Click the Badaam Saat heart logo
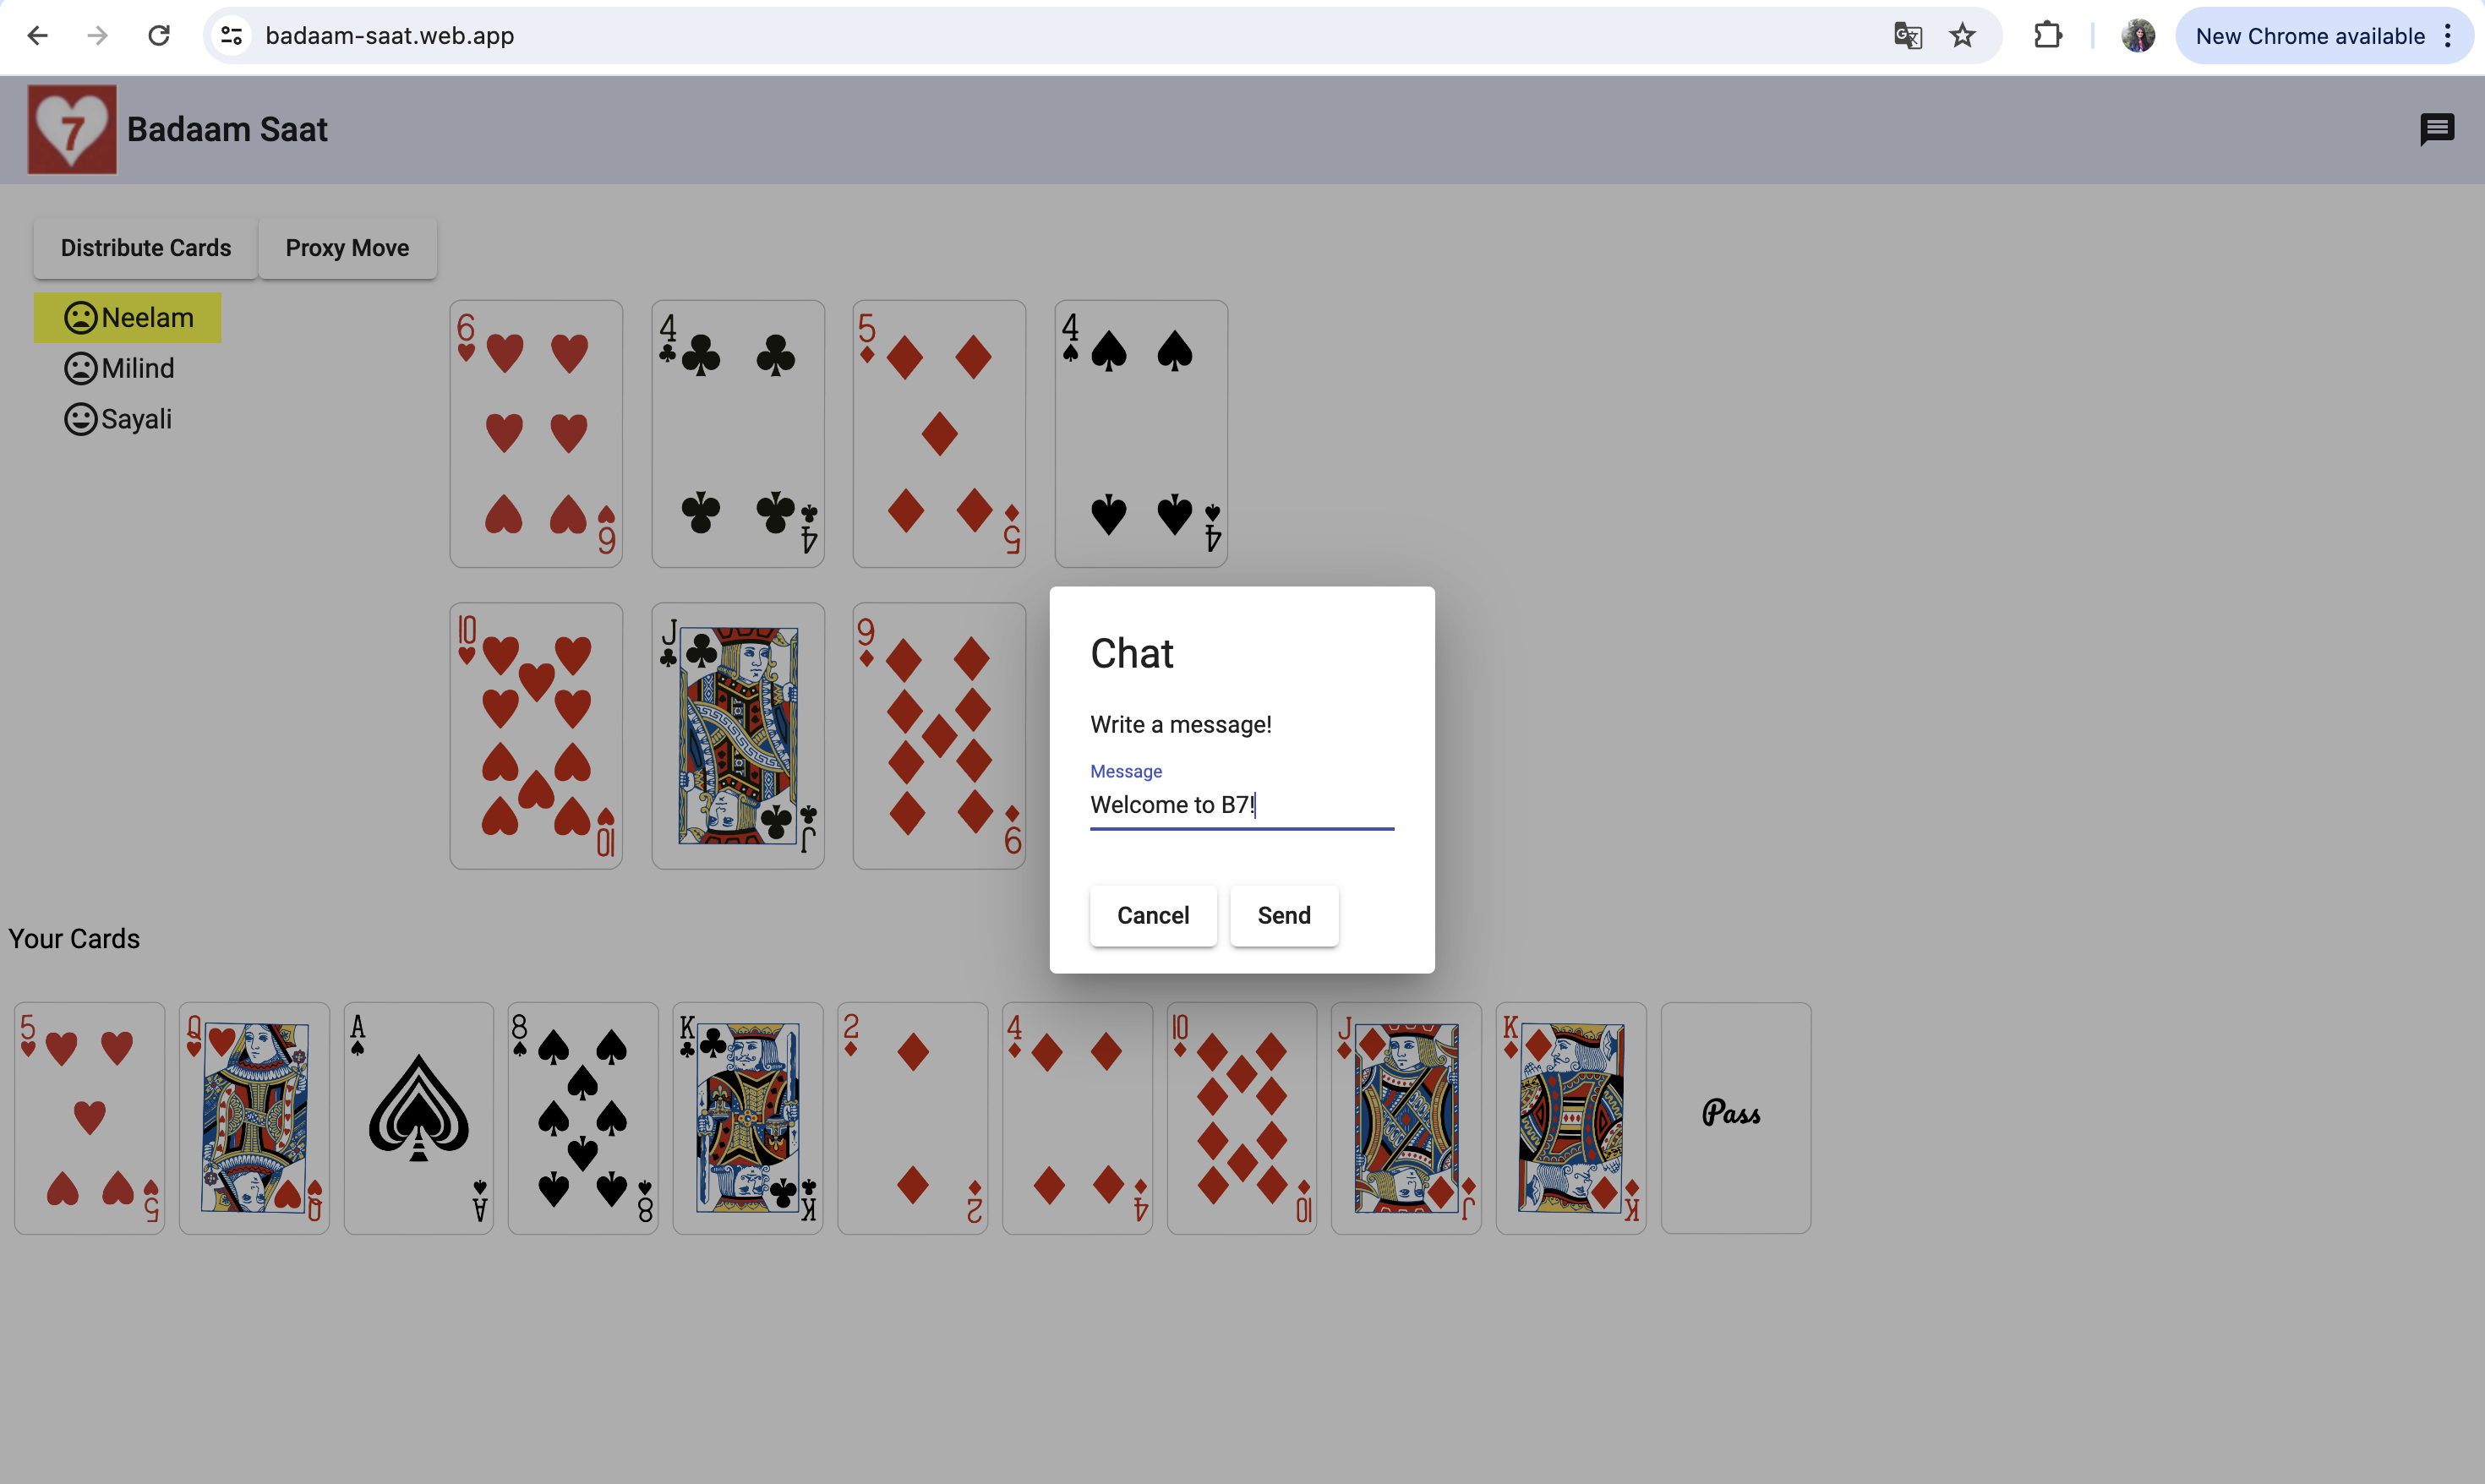The height and width of the screenshot is (1484, 2485). 72,130
